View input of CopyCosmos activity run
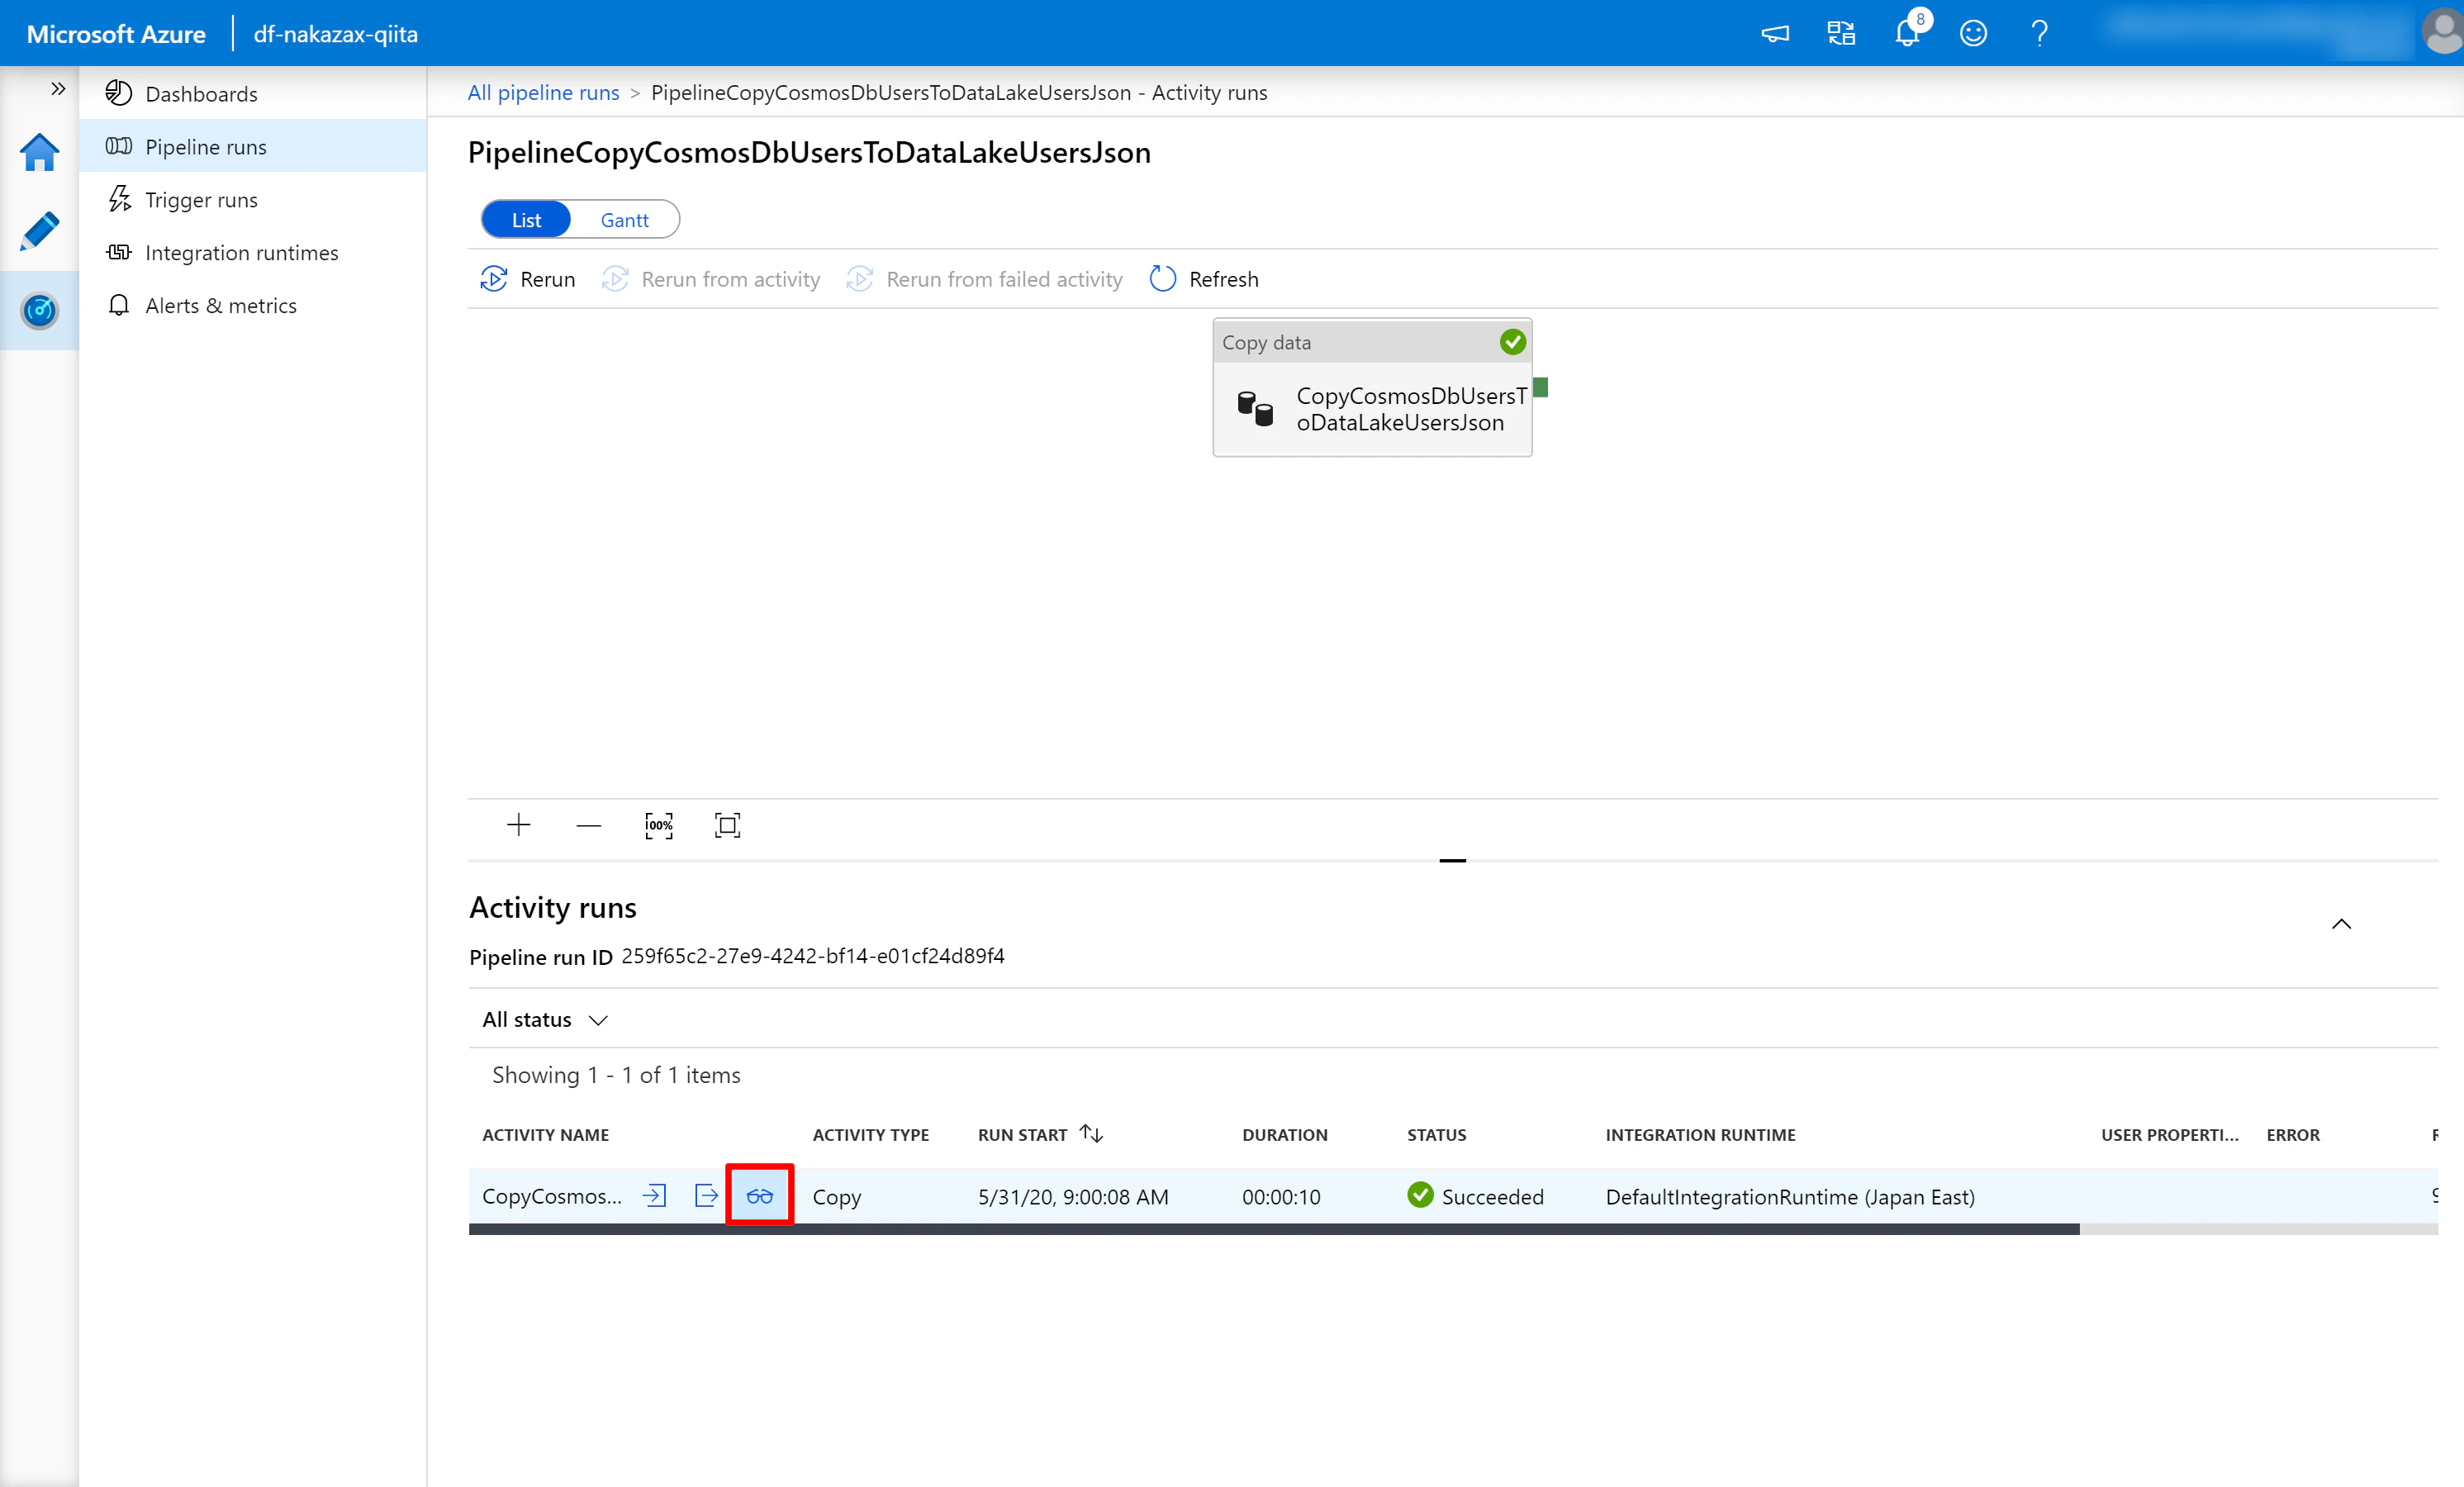The height and width of the screenshot is (1487, 2464). point(655,1195)
